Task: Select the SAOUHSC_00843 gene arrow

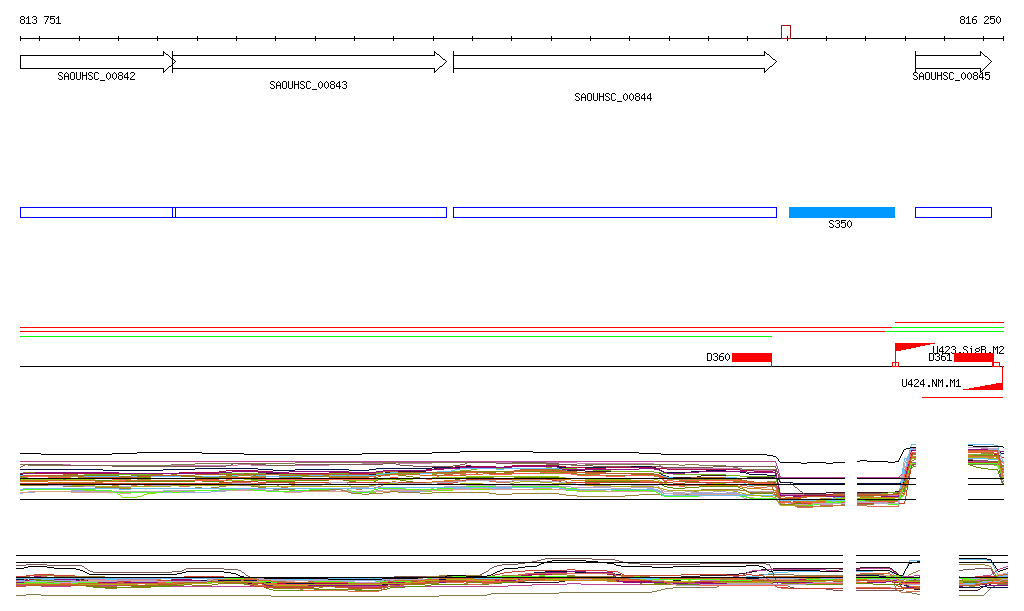Action: coord(309,62)
